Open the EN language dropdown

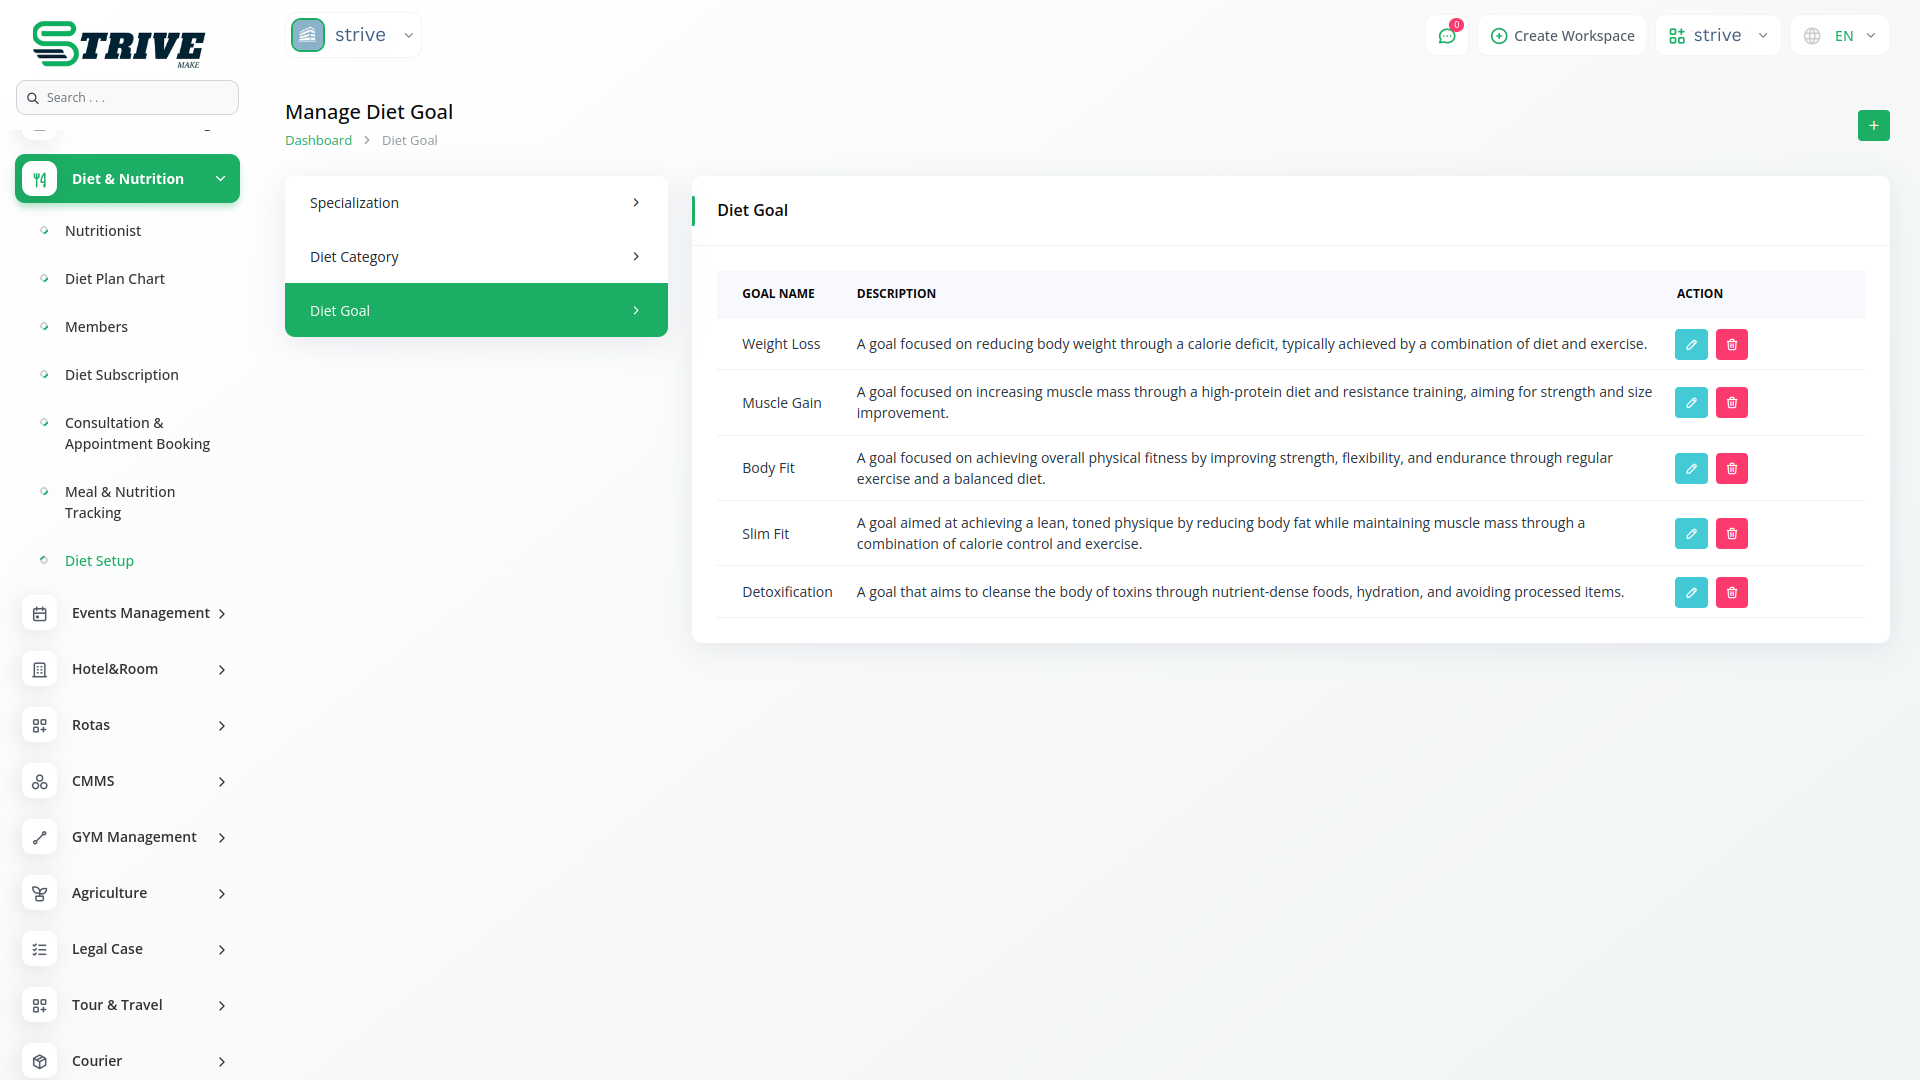coord(1840,36)
